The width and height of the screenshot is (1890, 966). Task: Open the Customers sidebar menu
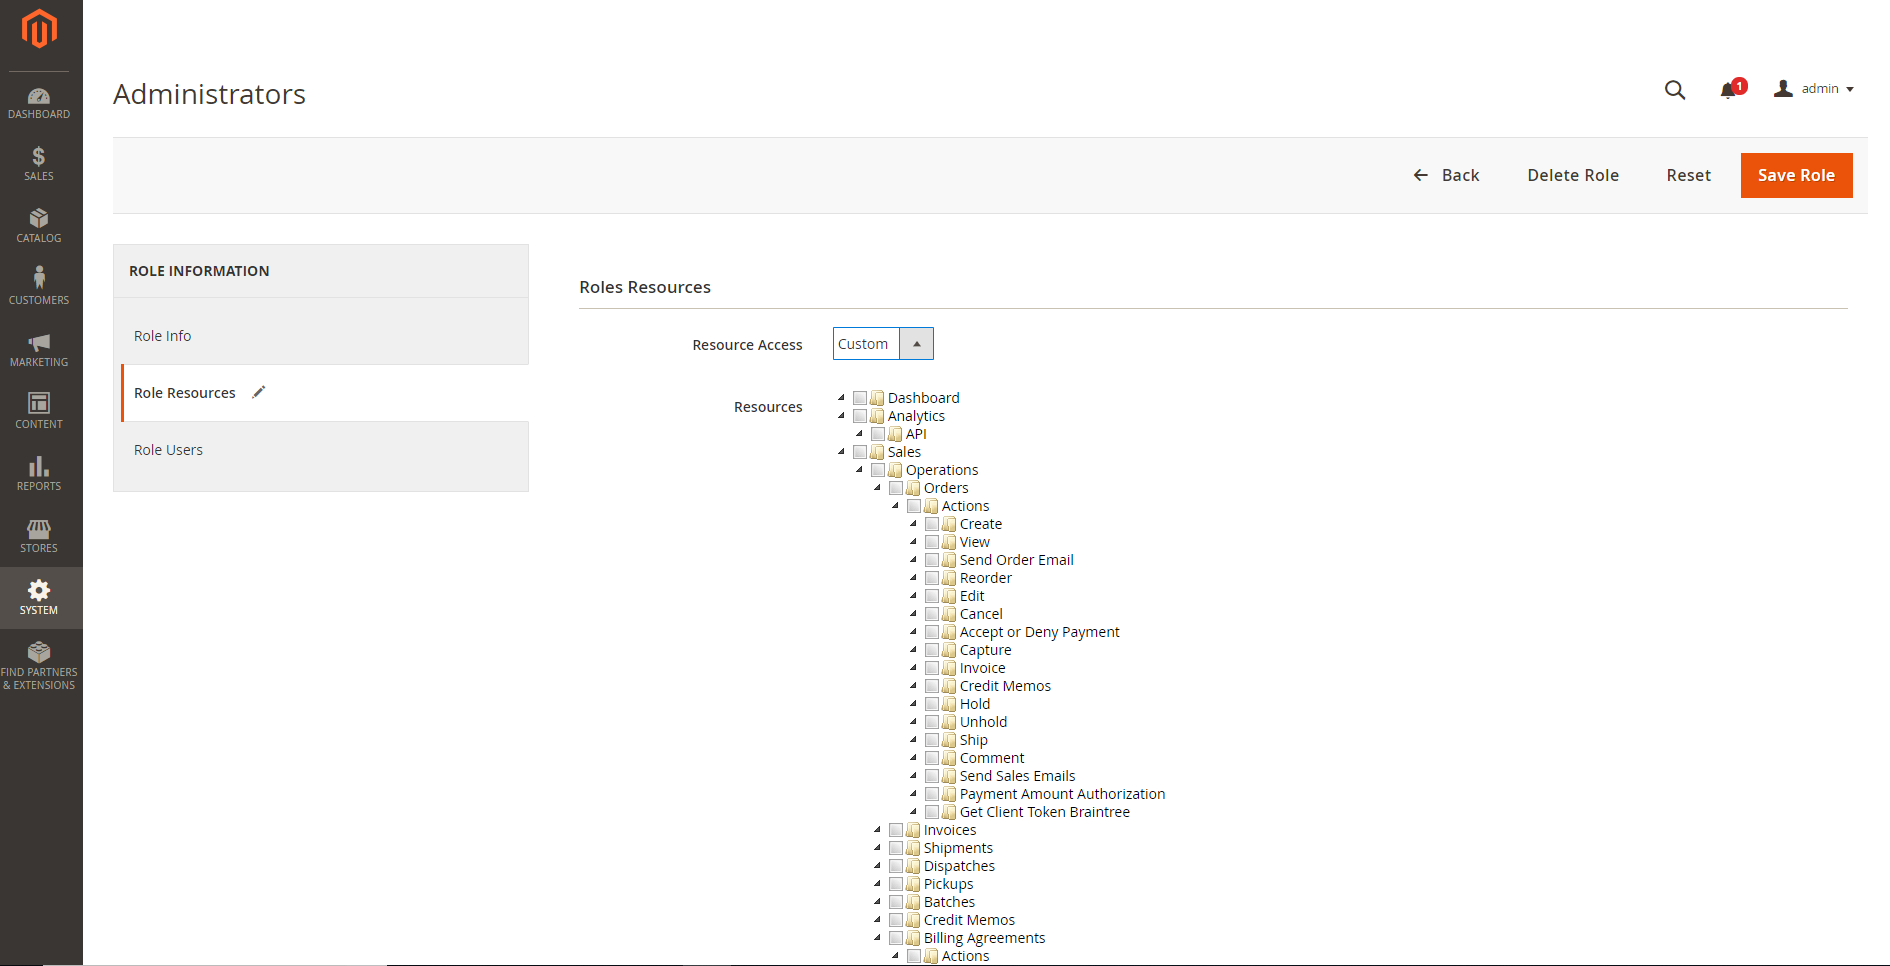pos(39,286)
